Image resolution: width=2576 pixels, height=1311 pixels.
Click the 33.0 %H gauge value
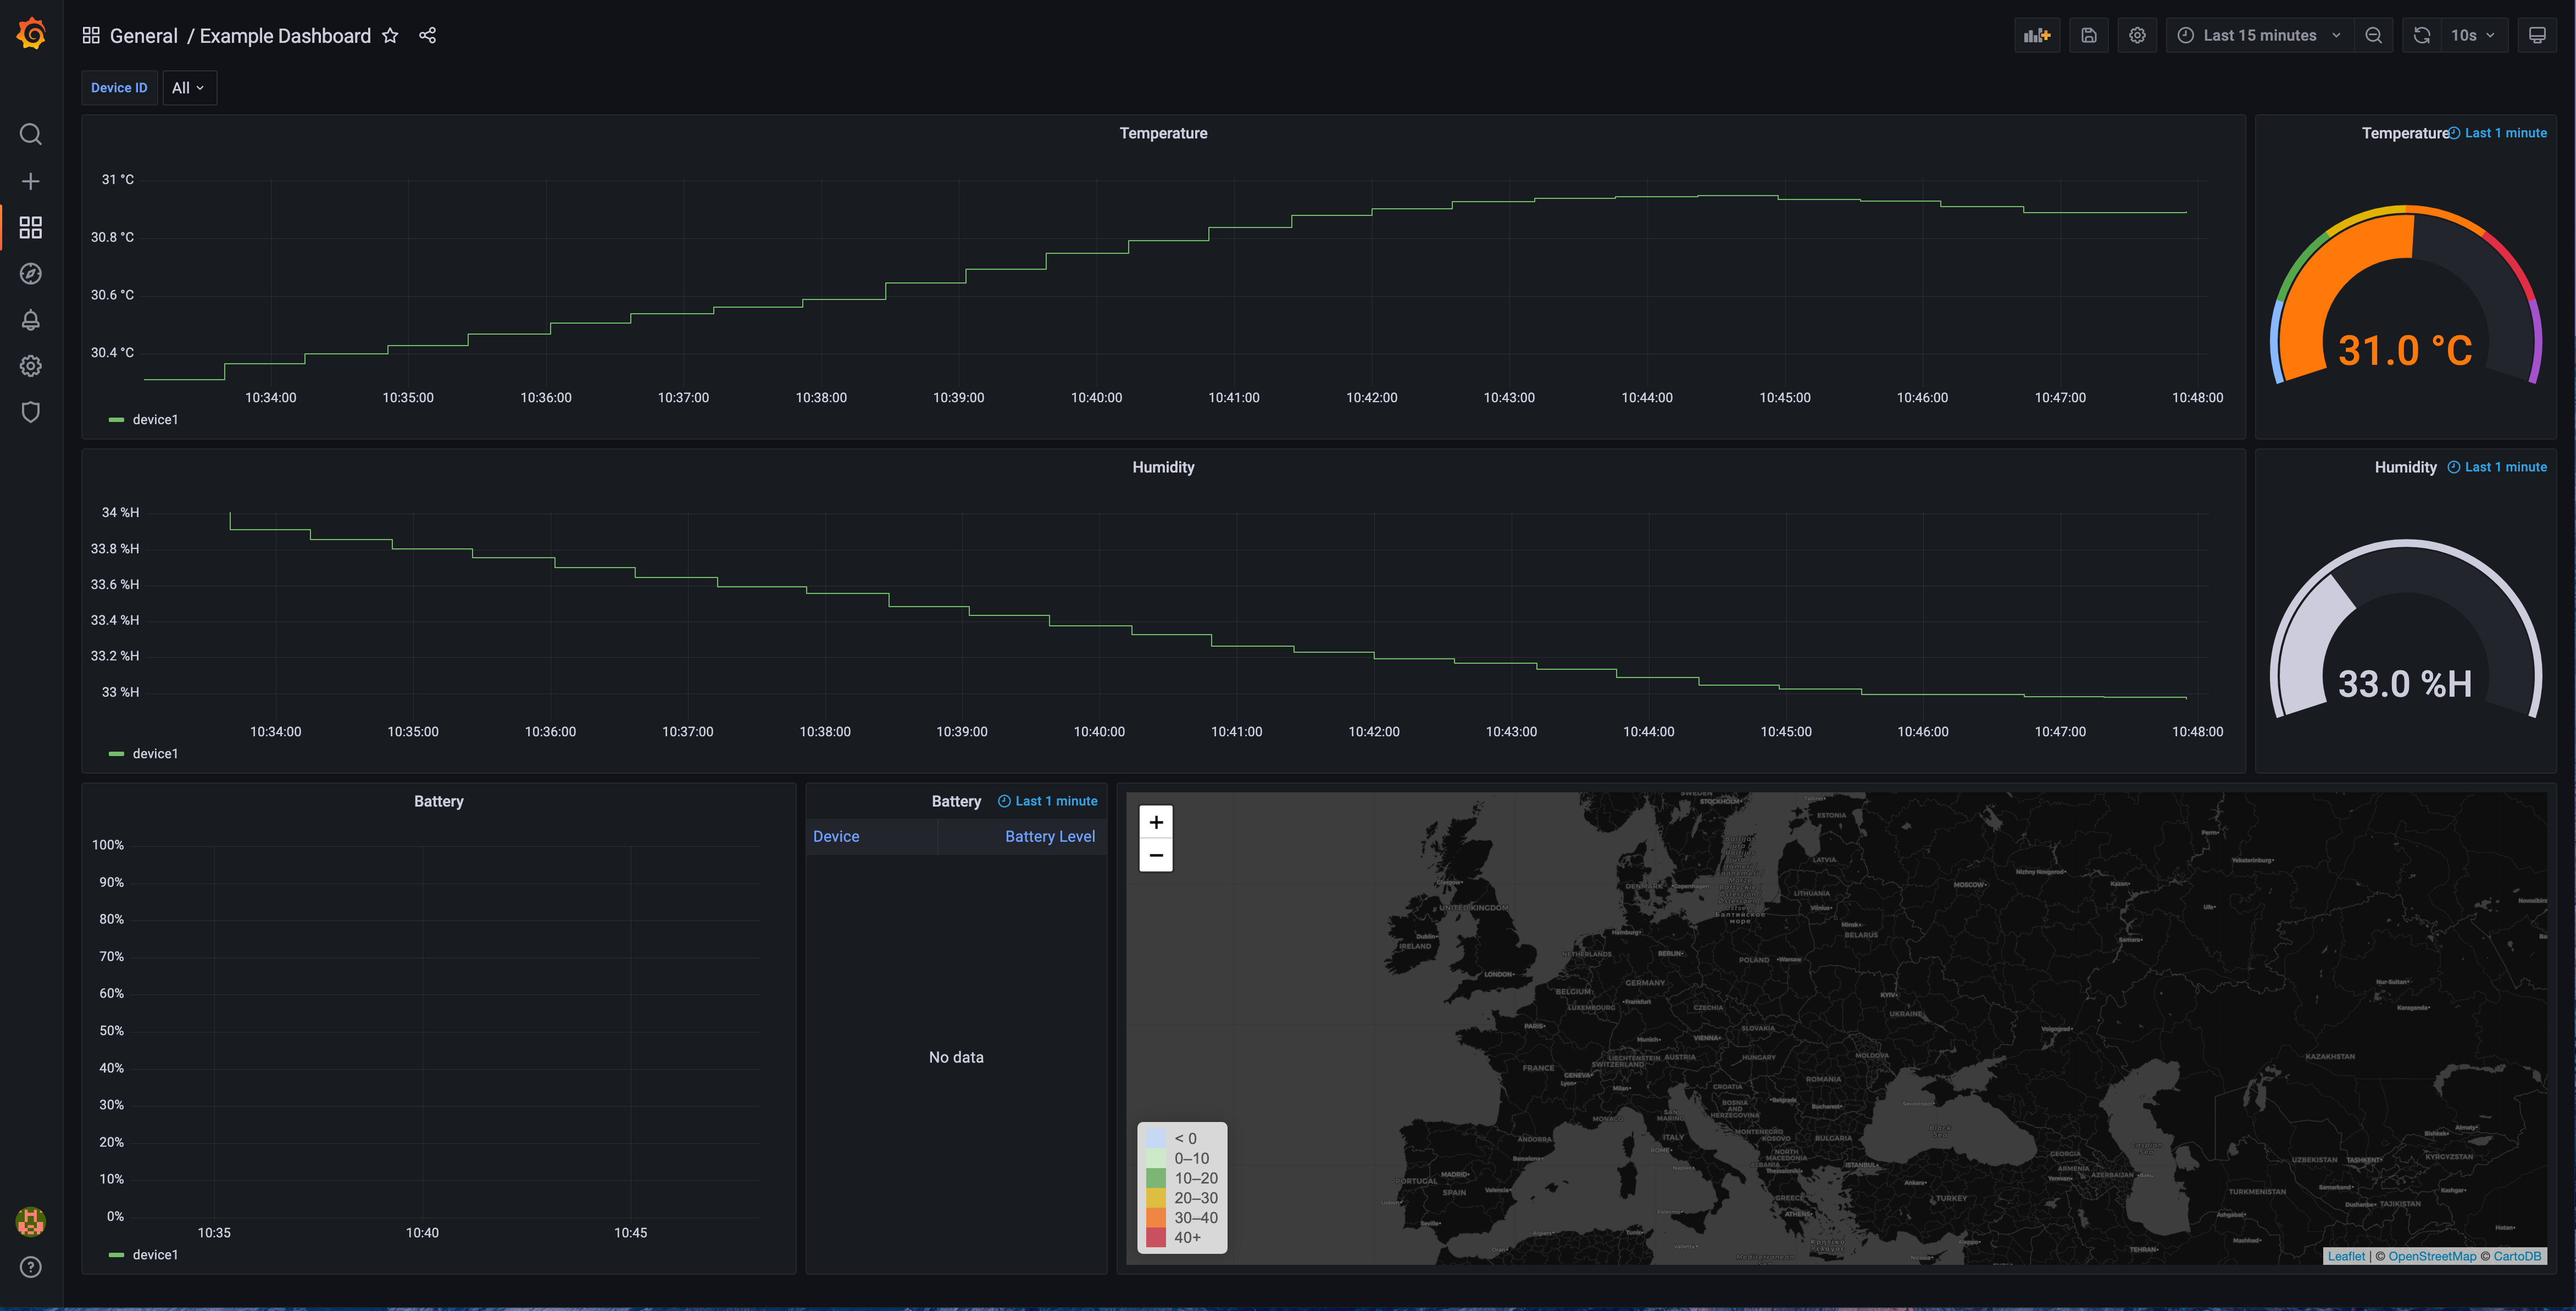2405,685
